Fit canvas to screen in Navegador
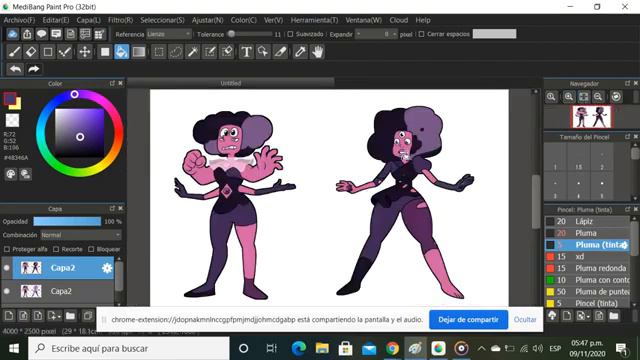Image resolution: width=640 pixels, height=360 pixels. click(x=583, y=97)
